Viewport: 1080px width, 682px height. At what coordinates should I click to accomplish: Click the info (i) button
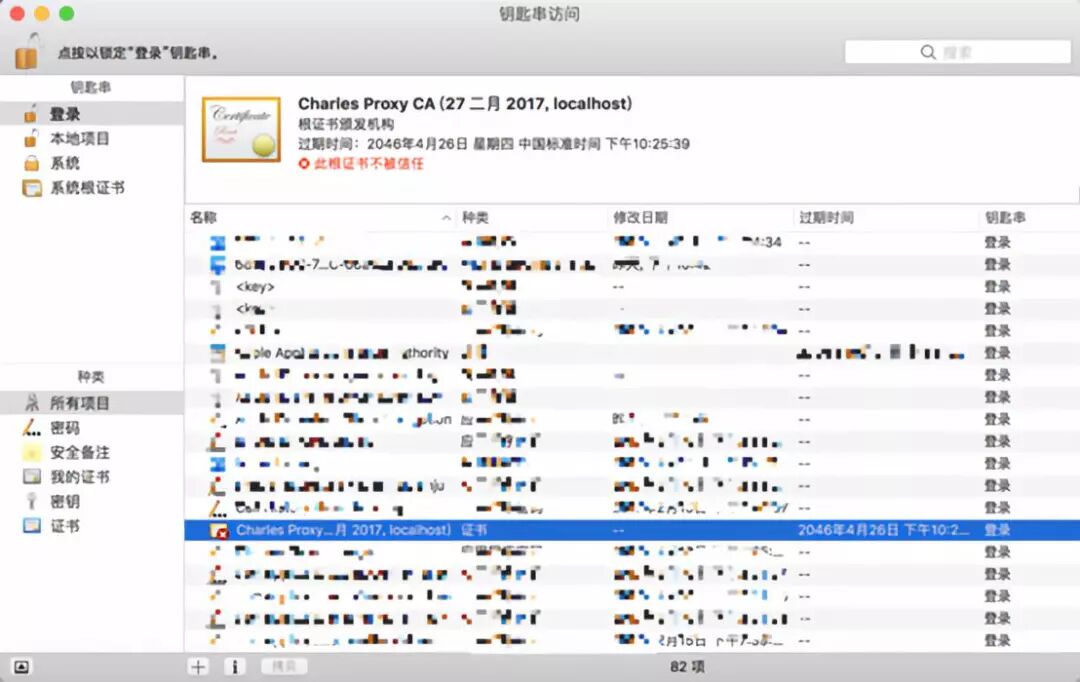point(235,666)
